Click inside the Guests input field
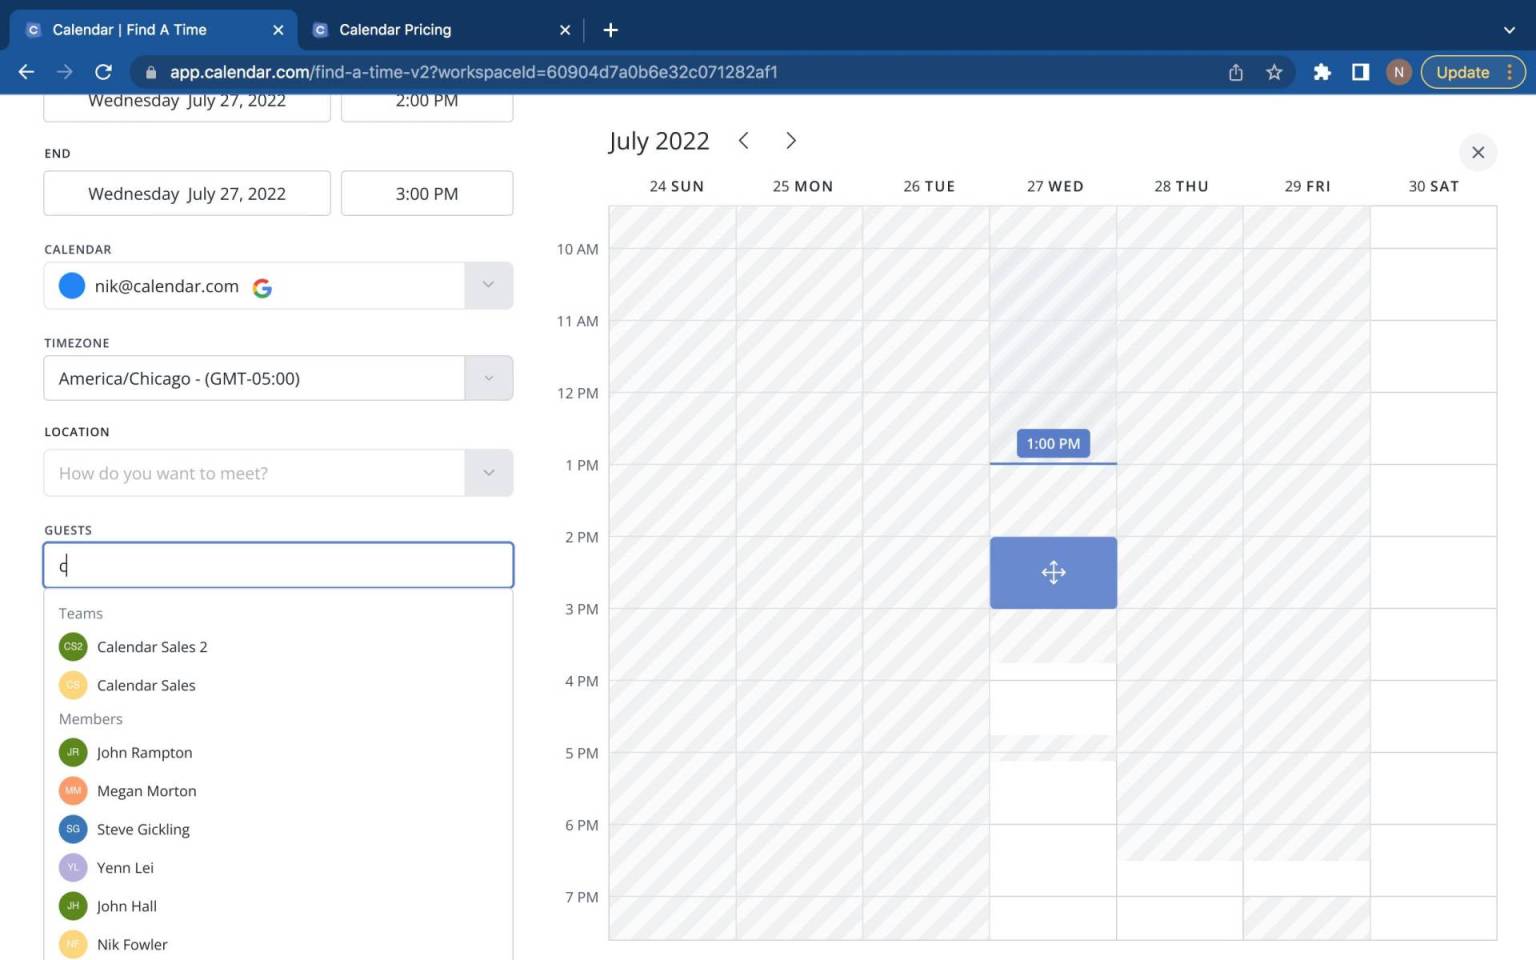Image resolution: width=1536 pixels, height=960 pixels. pyautogui.click(x=277, y=565)
